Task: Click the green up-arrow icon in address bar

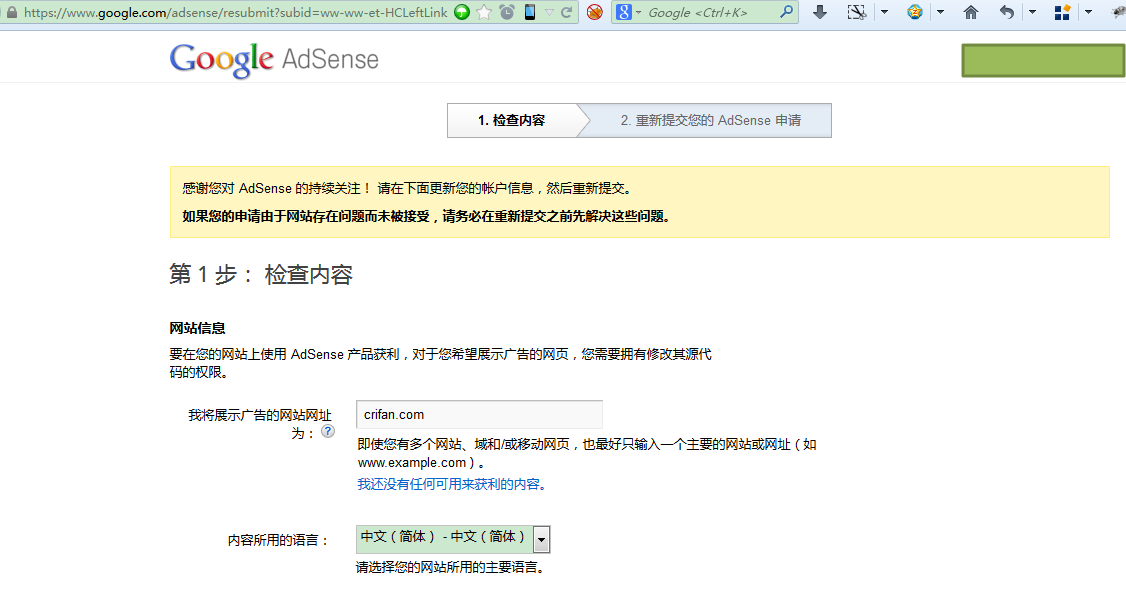Action: pyautogui.click(x=462, y=12)
